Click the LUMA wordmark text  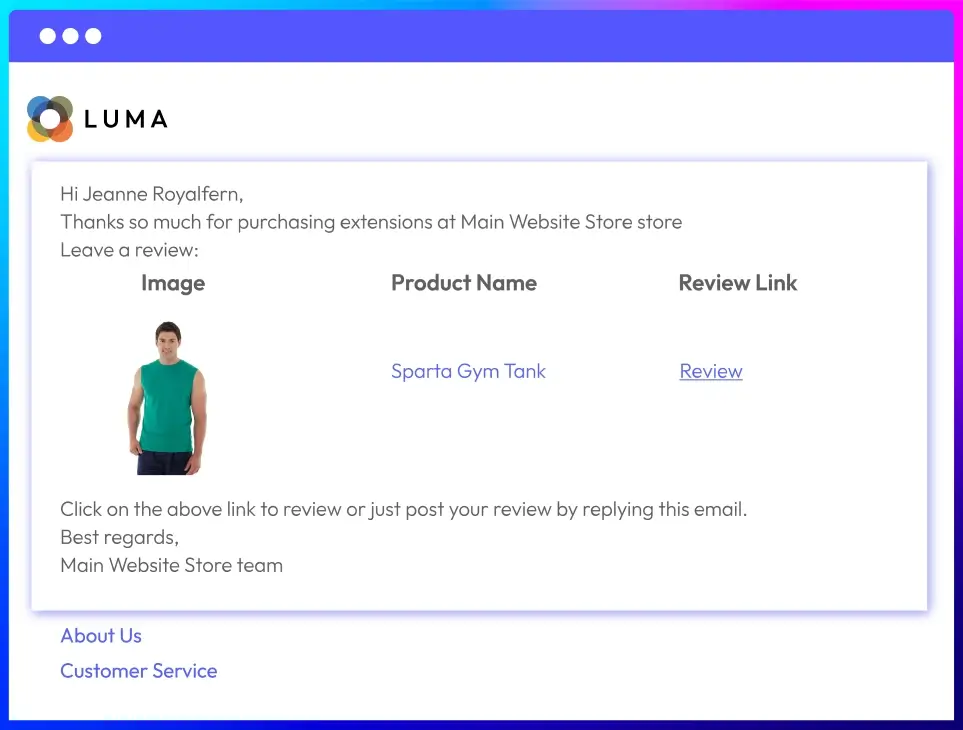(x=126, y=119)
